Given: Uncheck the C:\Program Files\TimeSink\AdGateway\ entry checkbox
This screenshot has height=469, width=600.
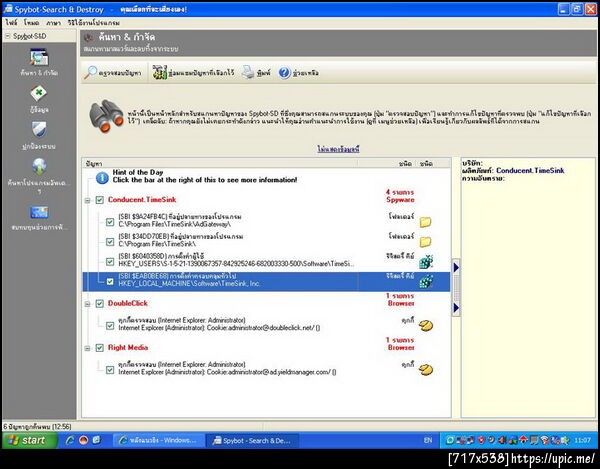Looking at the screenshot, I should point(110,222).
